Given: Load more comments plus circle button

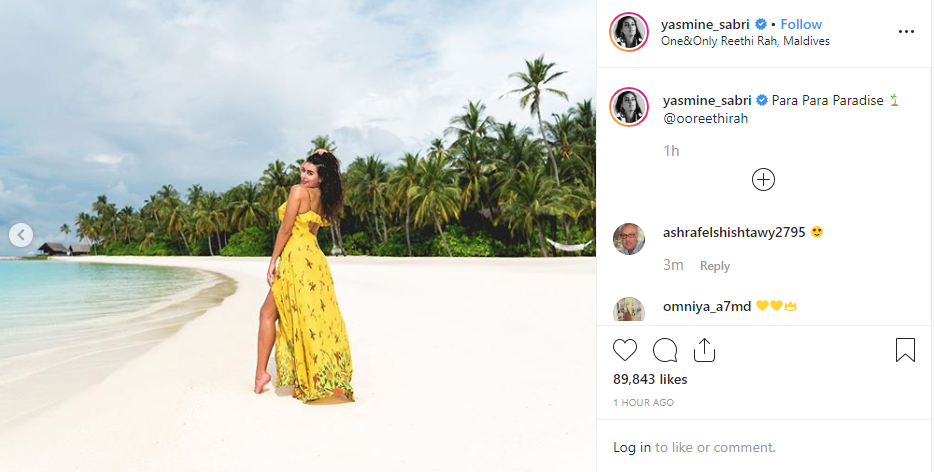Looking at the screenshot, I should click(763, 179).
